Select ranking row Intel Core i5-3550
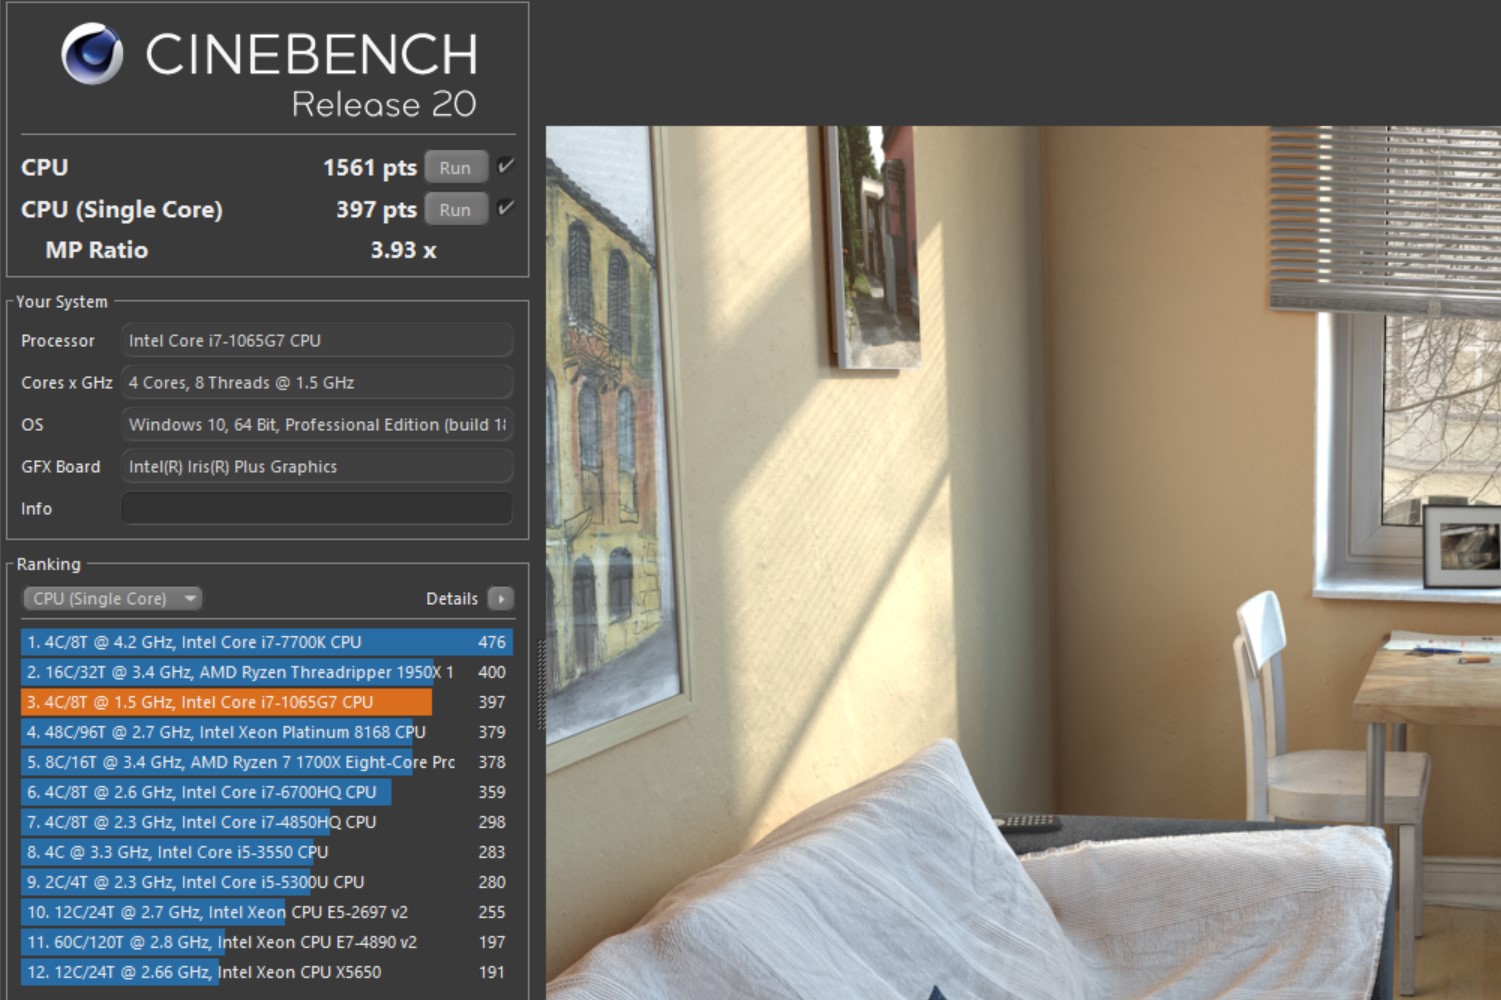The height and width of the screenshot is (1000, 1501). pos(267,852)
